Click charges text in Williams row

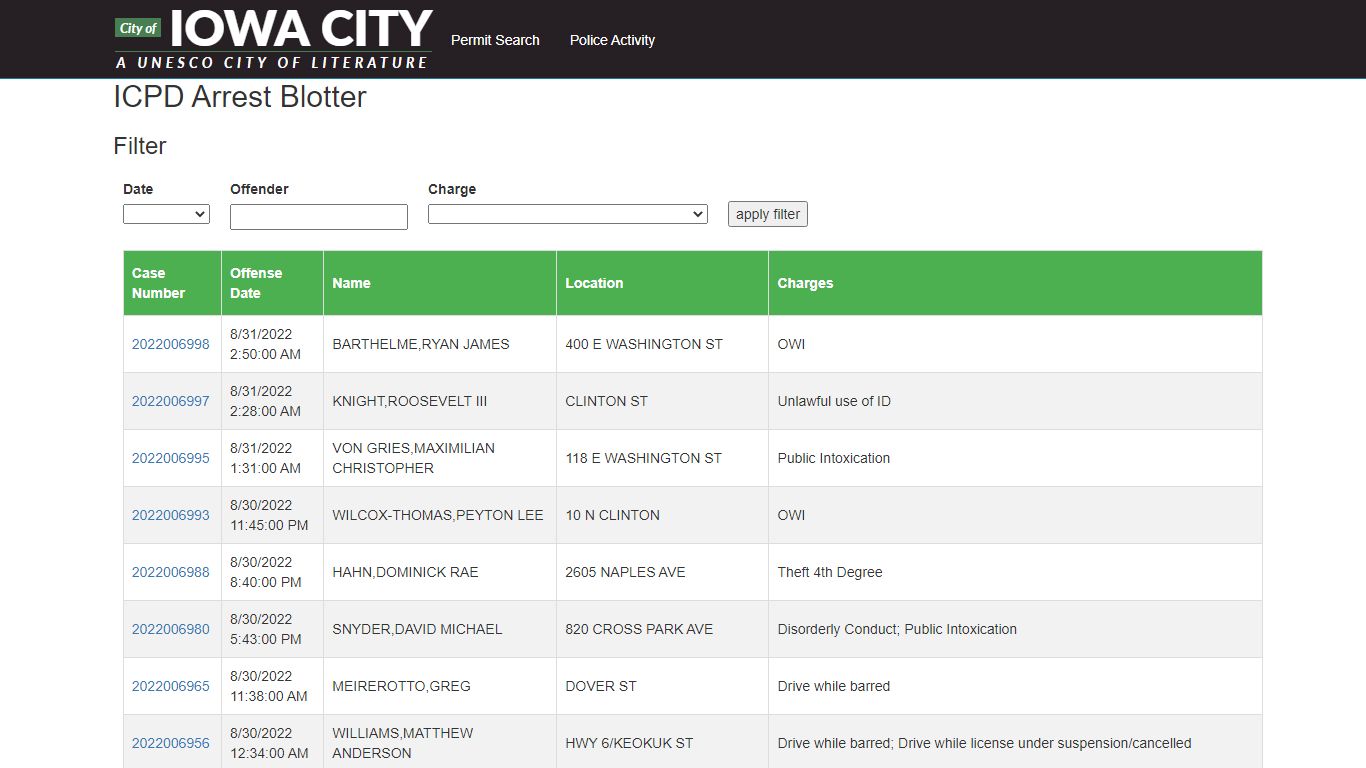pyautogui.click(x=984, y=743)
